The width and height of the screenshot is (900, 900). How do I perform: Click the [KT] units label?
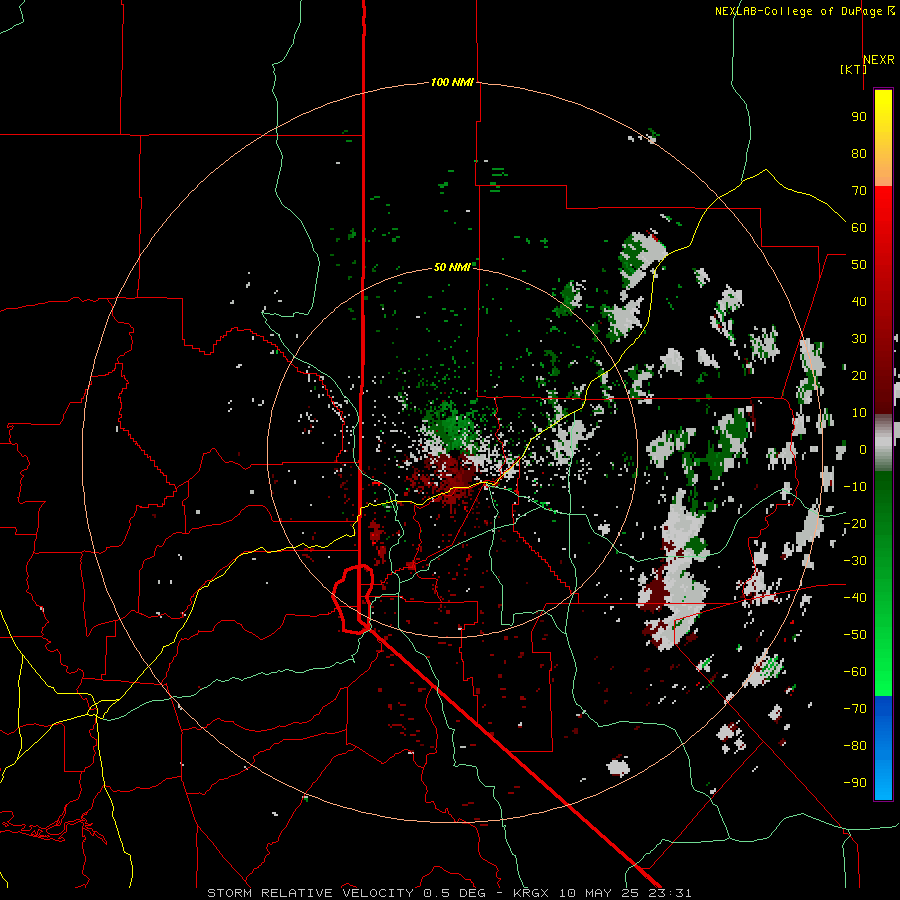click(854, 69)
